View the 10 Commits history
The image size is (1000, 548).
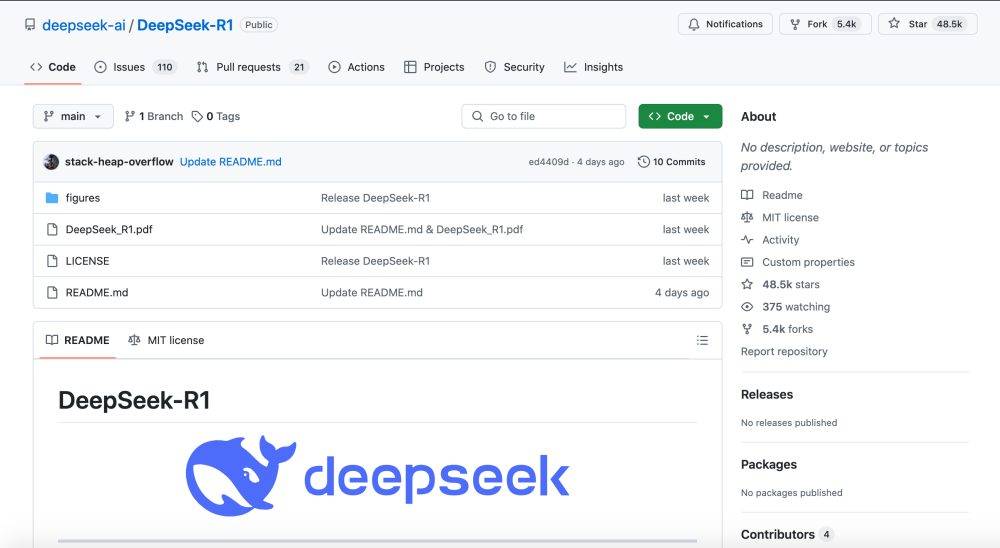pos(672,162)
